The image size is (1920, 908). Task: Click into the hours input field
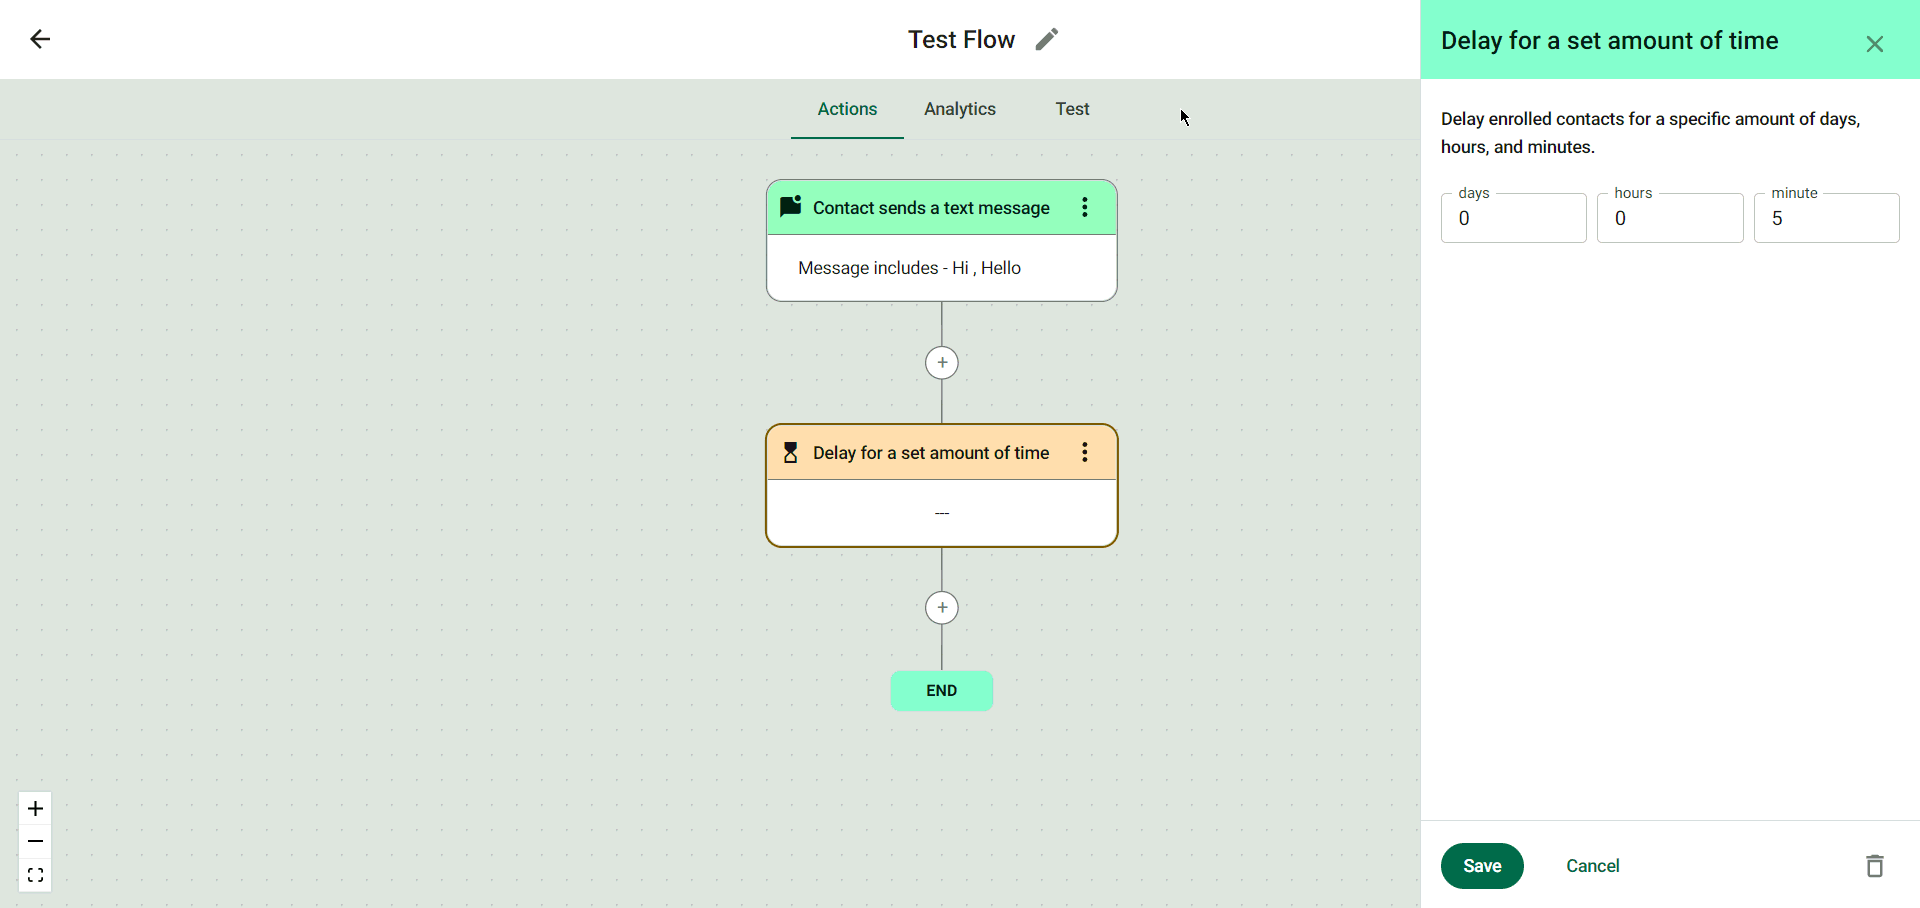tap(1670, 219)
